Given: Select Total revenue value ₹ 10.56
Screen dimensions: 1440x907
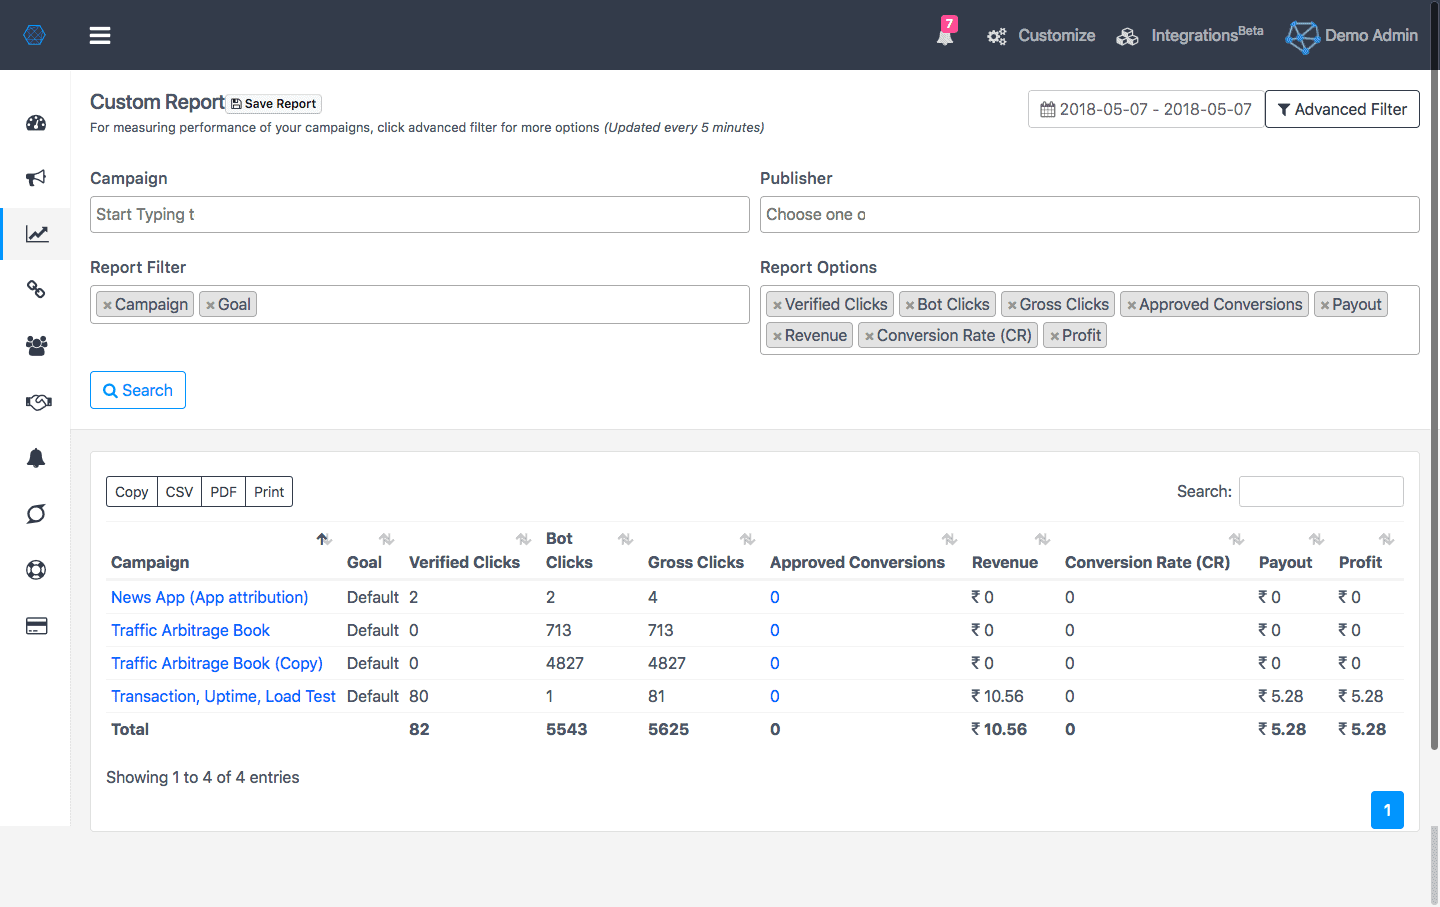Looking at the screenshot, I should pyautogui.click(x=999, y=729).
